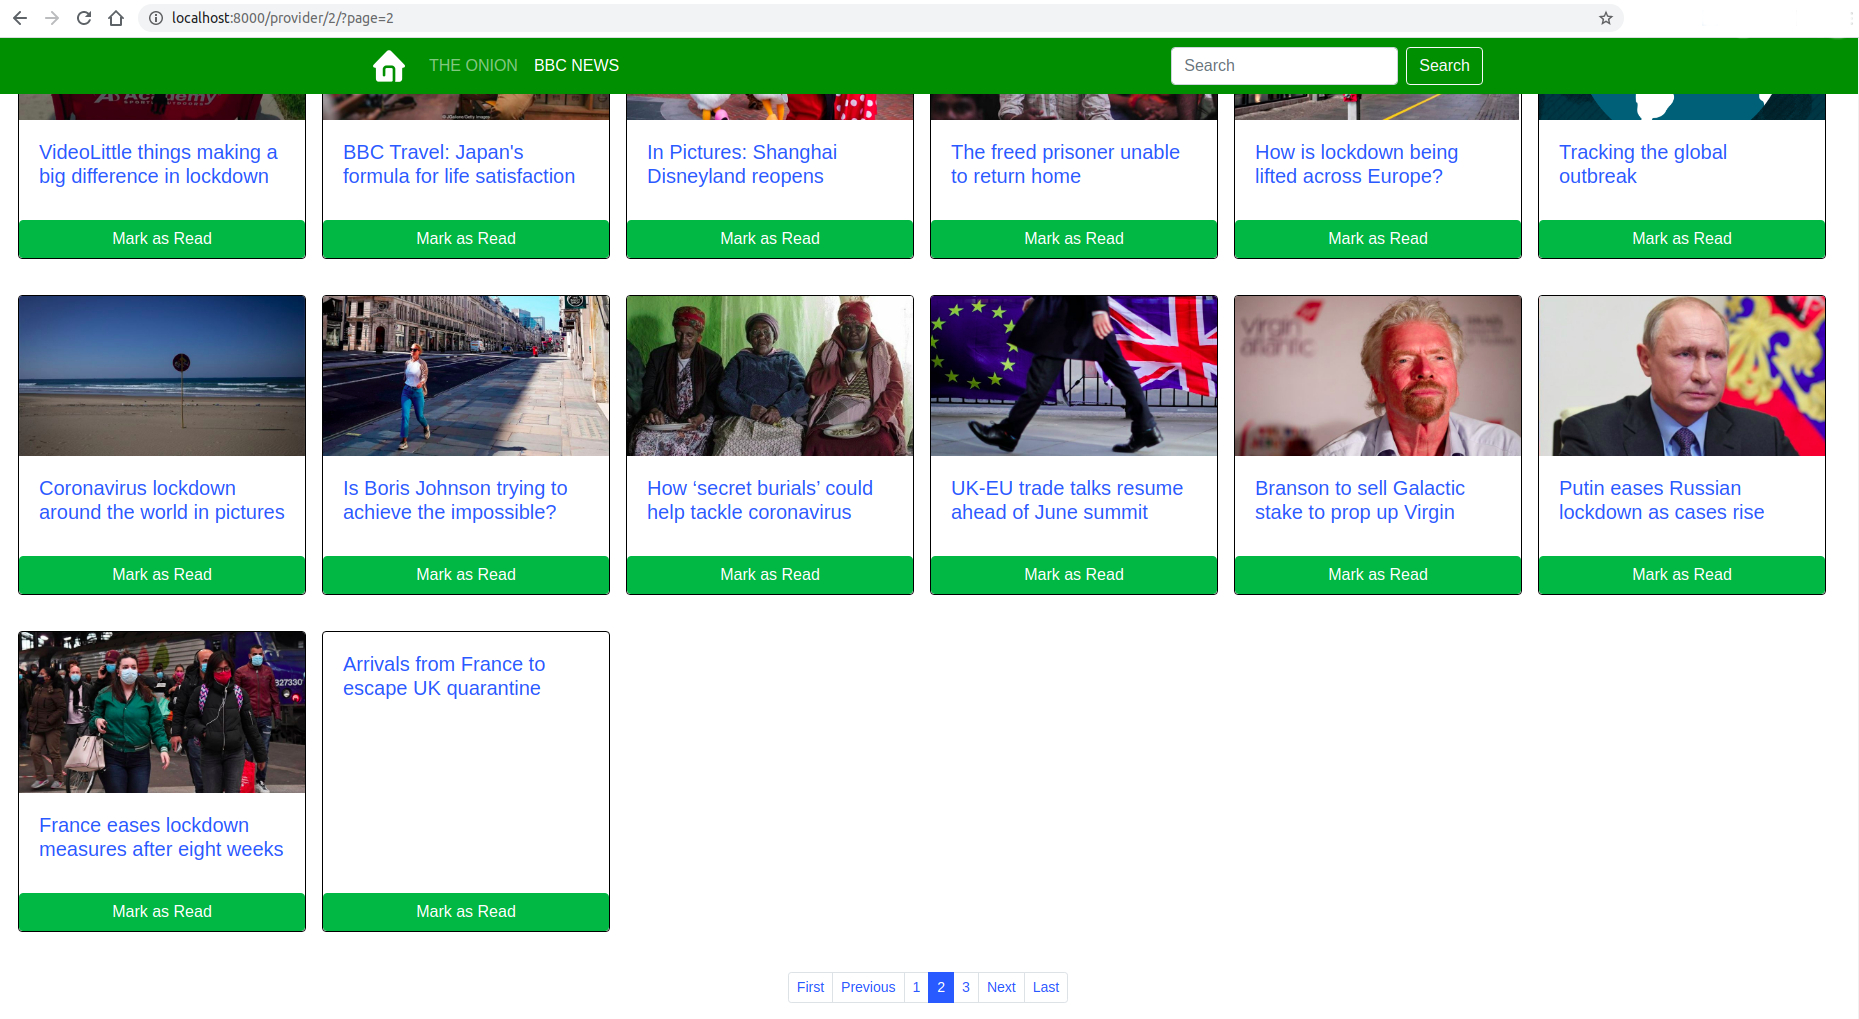1859x1019 pixels.
Task: Open 'In Pictures: Shanghai Disneyland reopens' article
Action: pos(742,164)
